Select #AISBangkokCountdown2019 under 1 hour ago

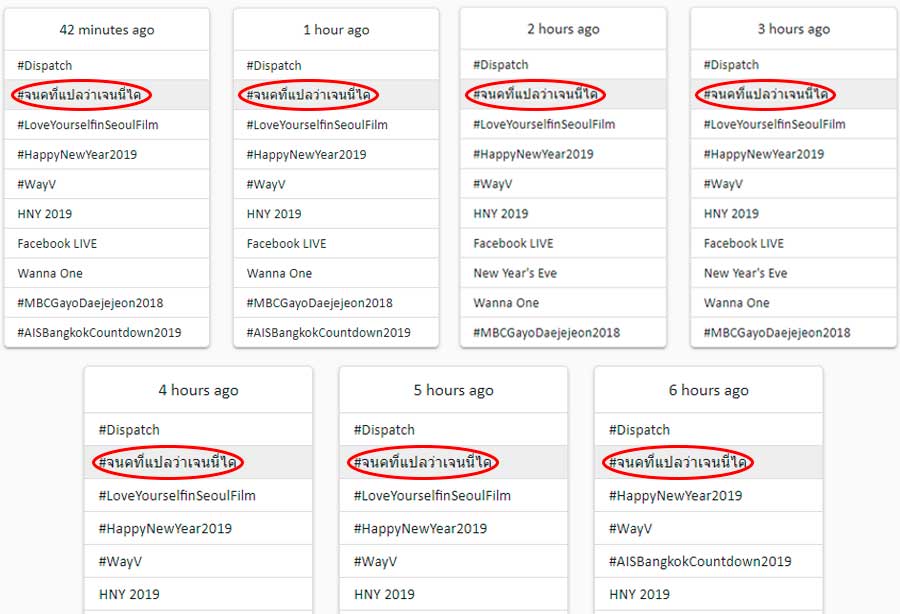click(328, 333)
